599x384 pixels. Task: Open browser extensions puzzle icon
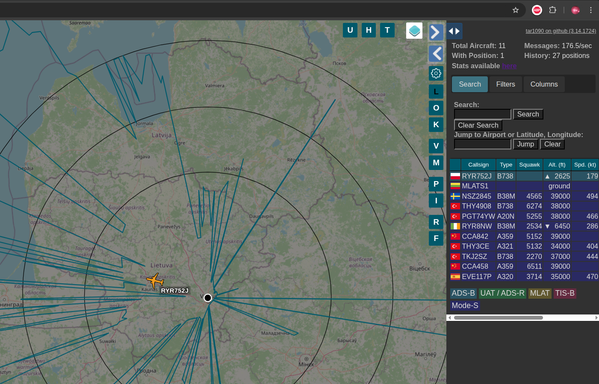point(552,10)
